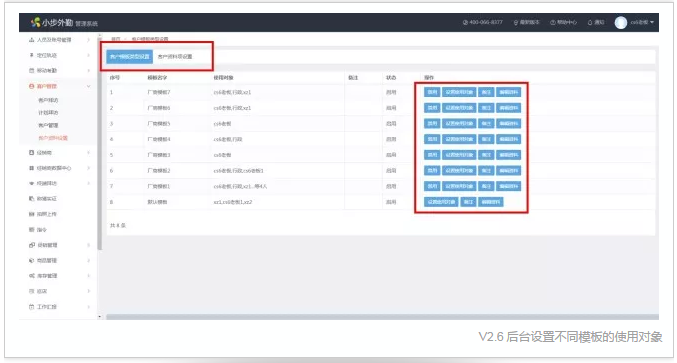Click 停用 button for 厂商模板7
The width and height of the screenshot is (677, 363).
click(432, 92)
